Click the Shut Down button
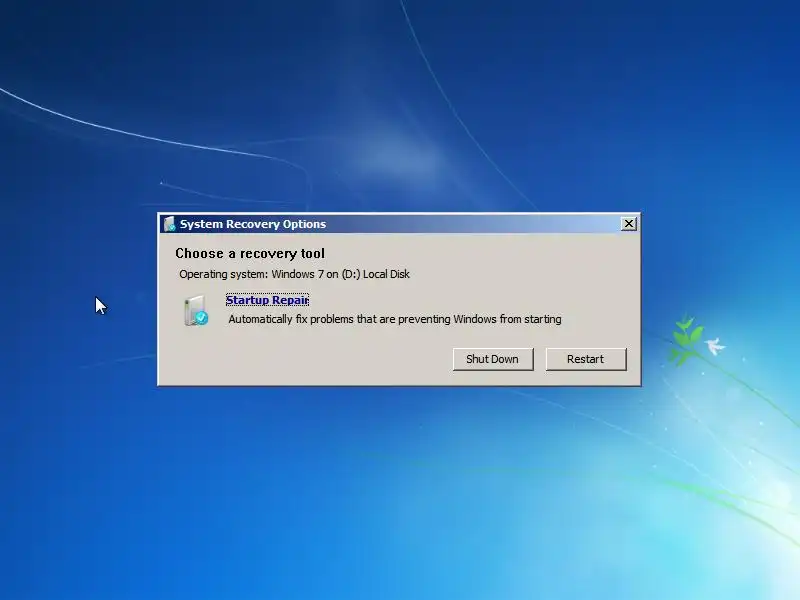 point(493,359)
